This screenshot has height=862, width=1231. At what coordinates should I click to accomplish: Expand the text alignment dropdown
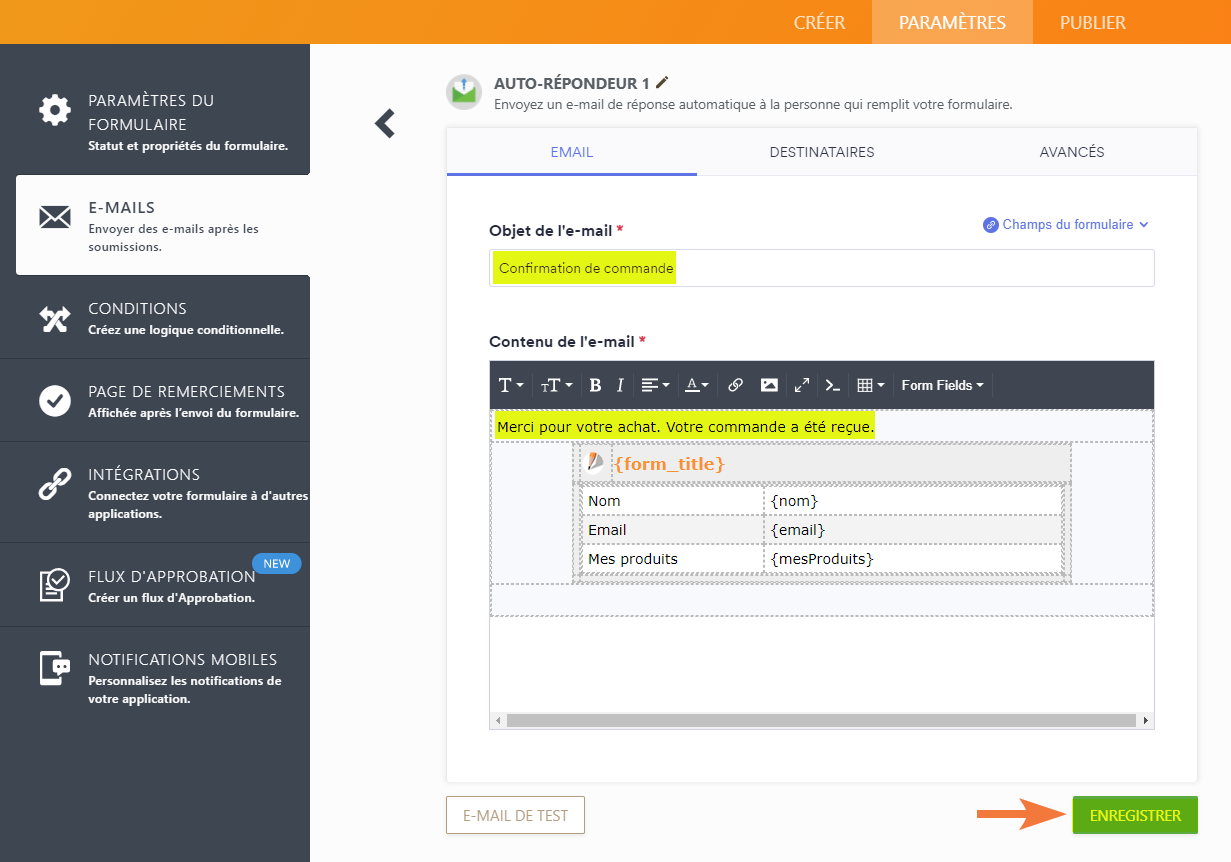(656, 386)
